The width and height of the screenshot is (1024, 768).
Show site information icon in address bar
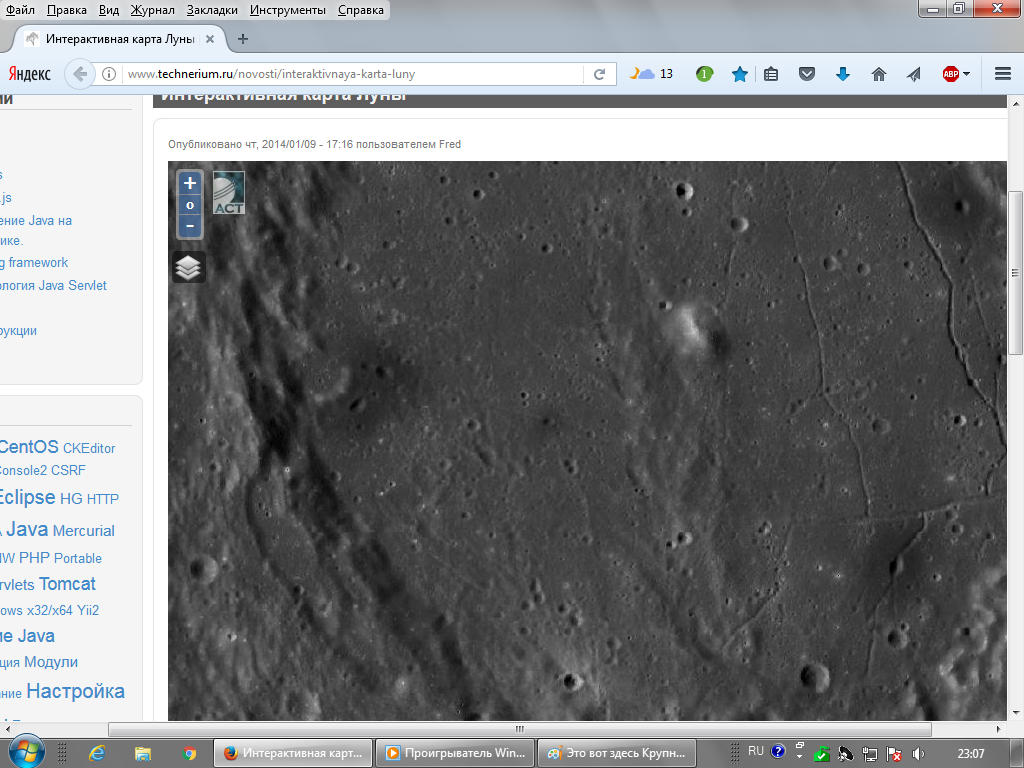tap(109, 74)
